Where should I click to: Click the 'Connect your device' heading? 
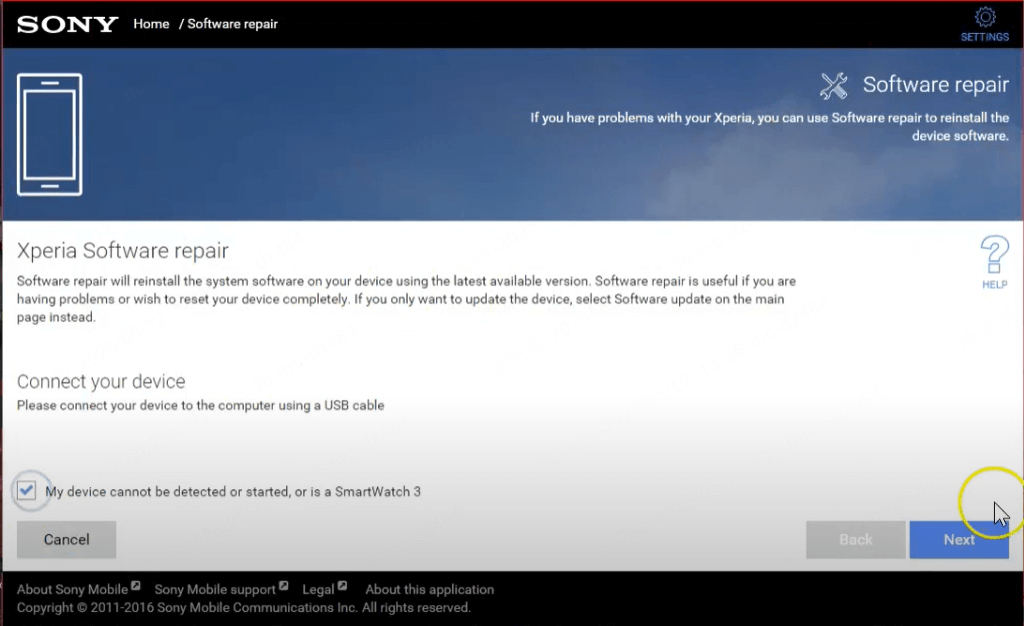pyautogui.click(x=101, y=381)
